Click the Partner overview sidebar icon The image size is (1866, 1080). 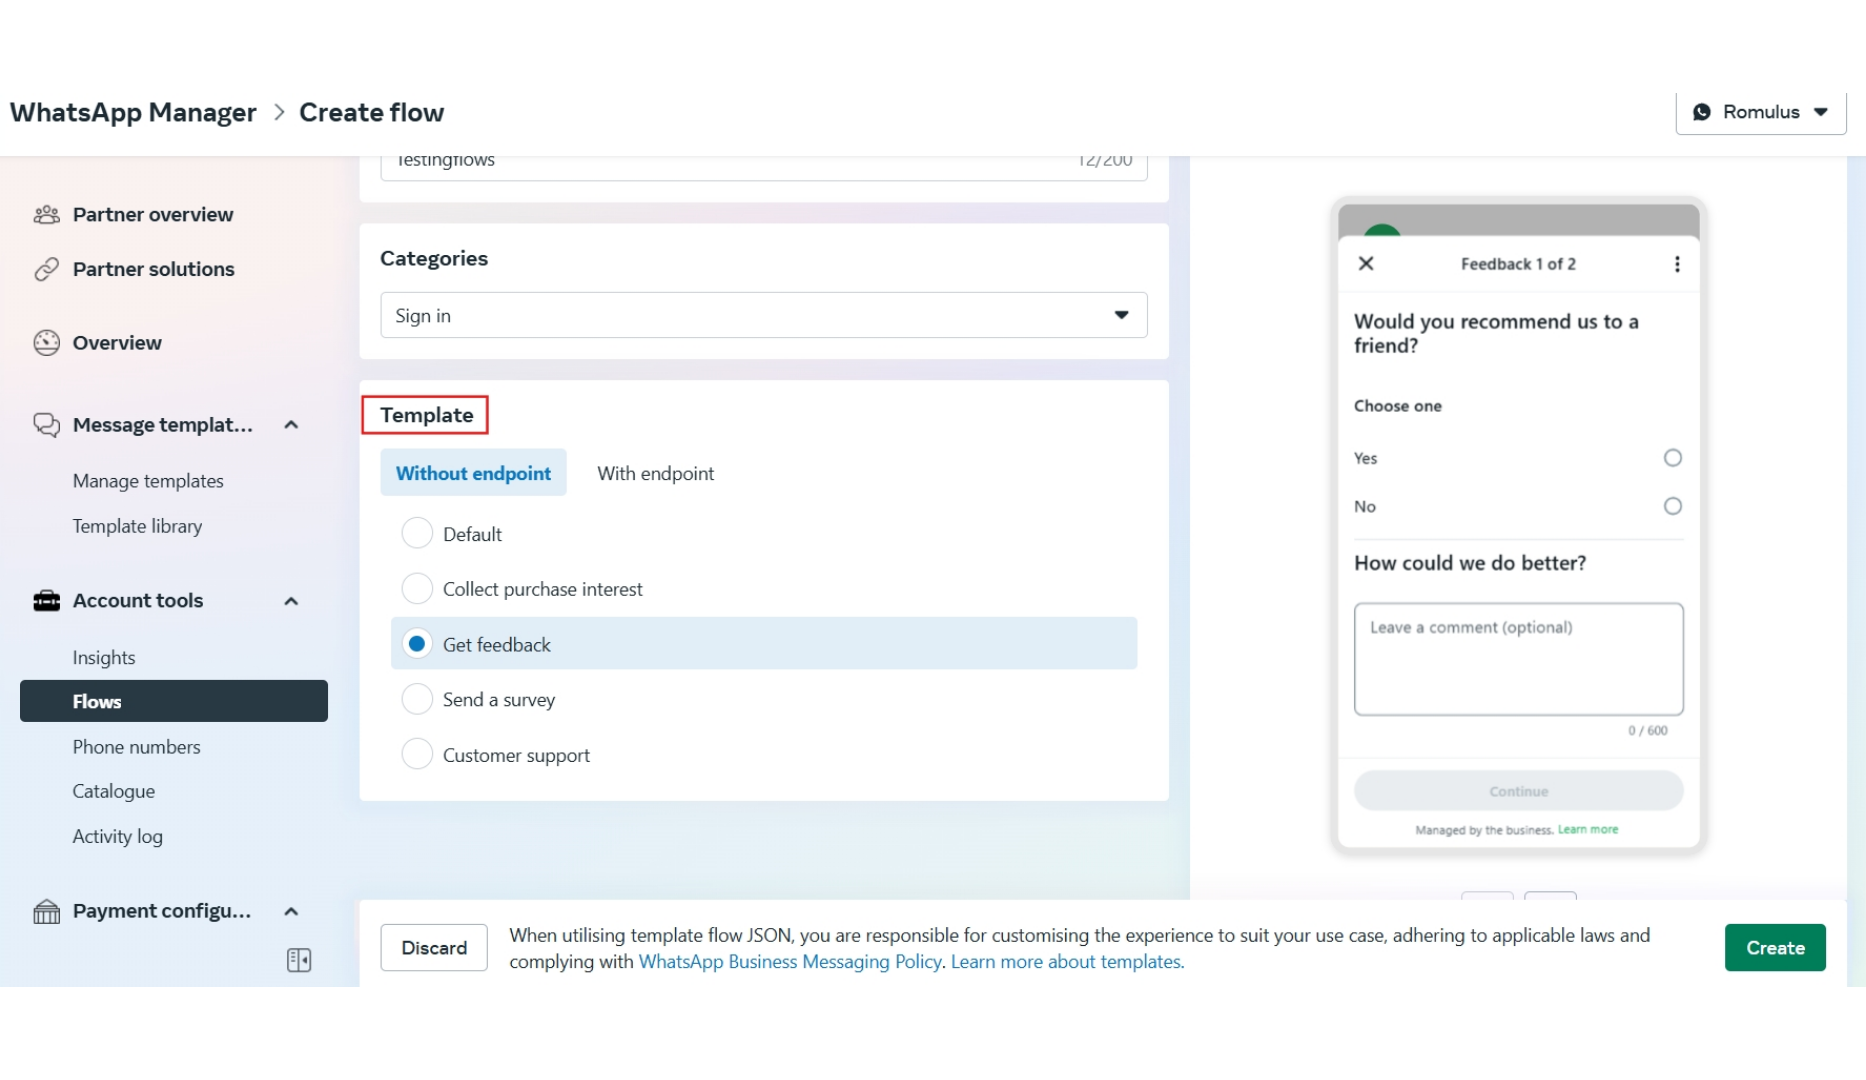coord(44,214)
